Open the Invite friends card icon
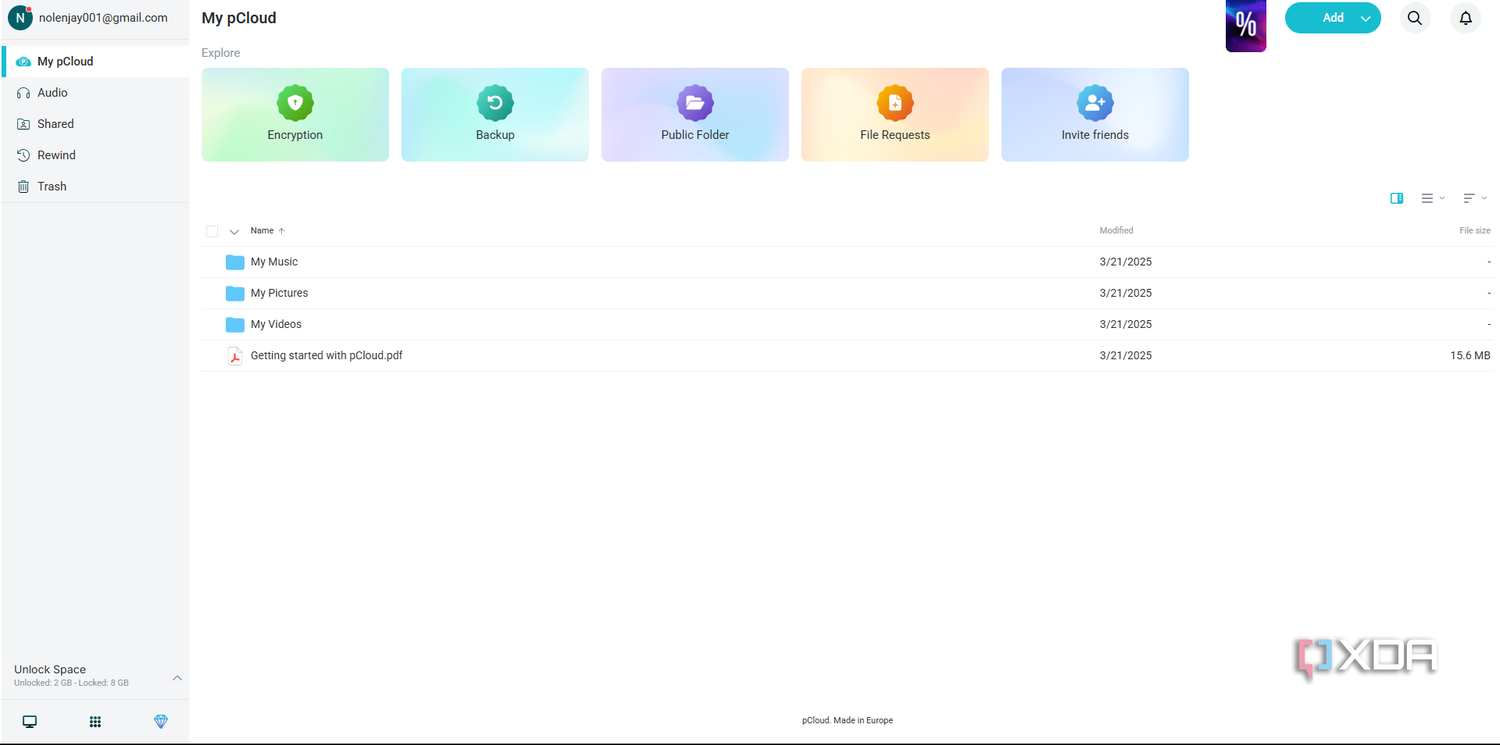1500x745 pixels. [1095, 103]
